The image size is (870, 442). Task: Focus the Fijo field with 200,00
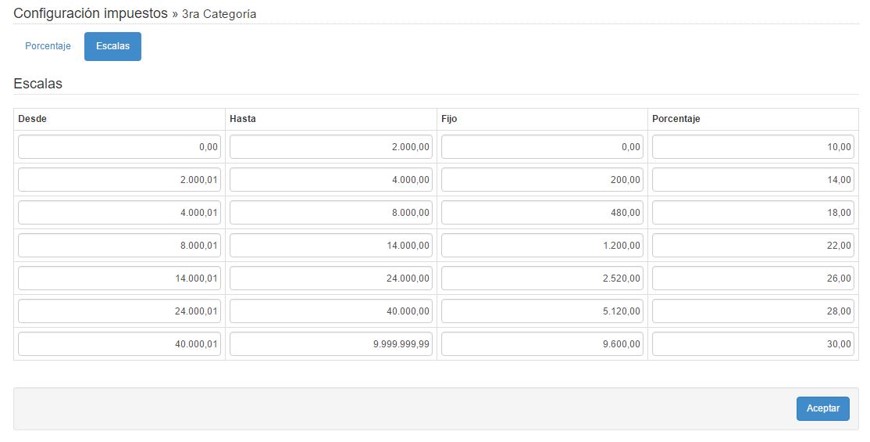542,180
